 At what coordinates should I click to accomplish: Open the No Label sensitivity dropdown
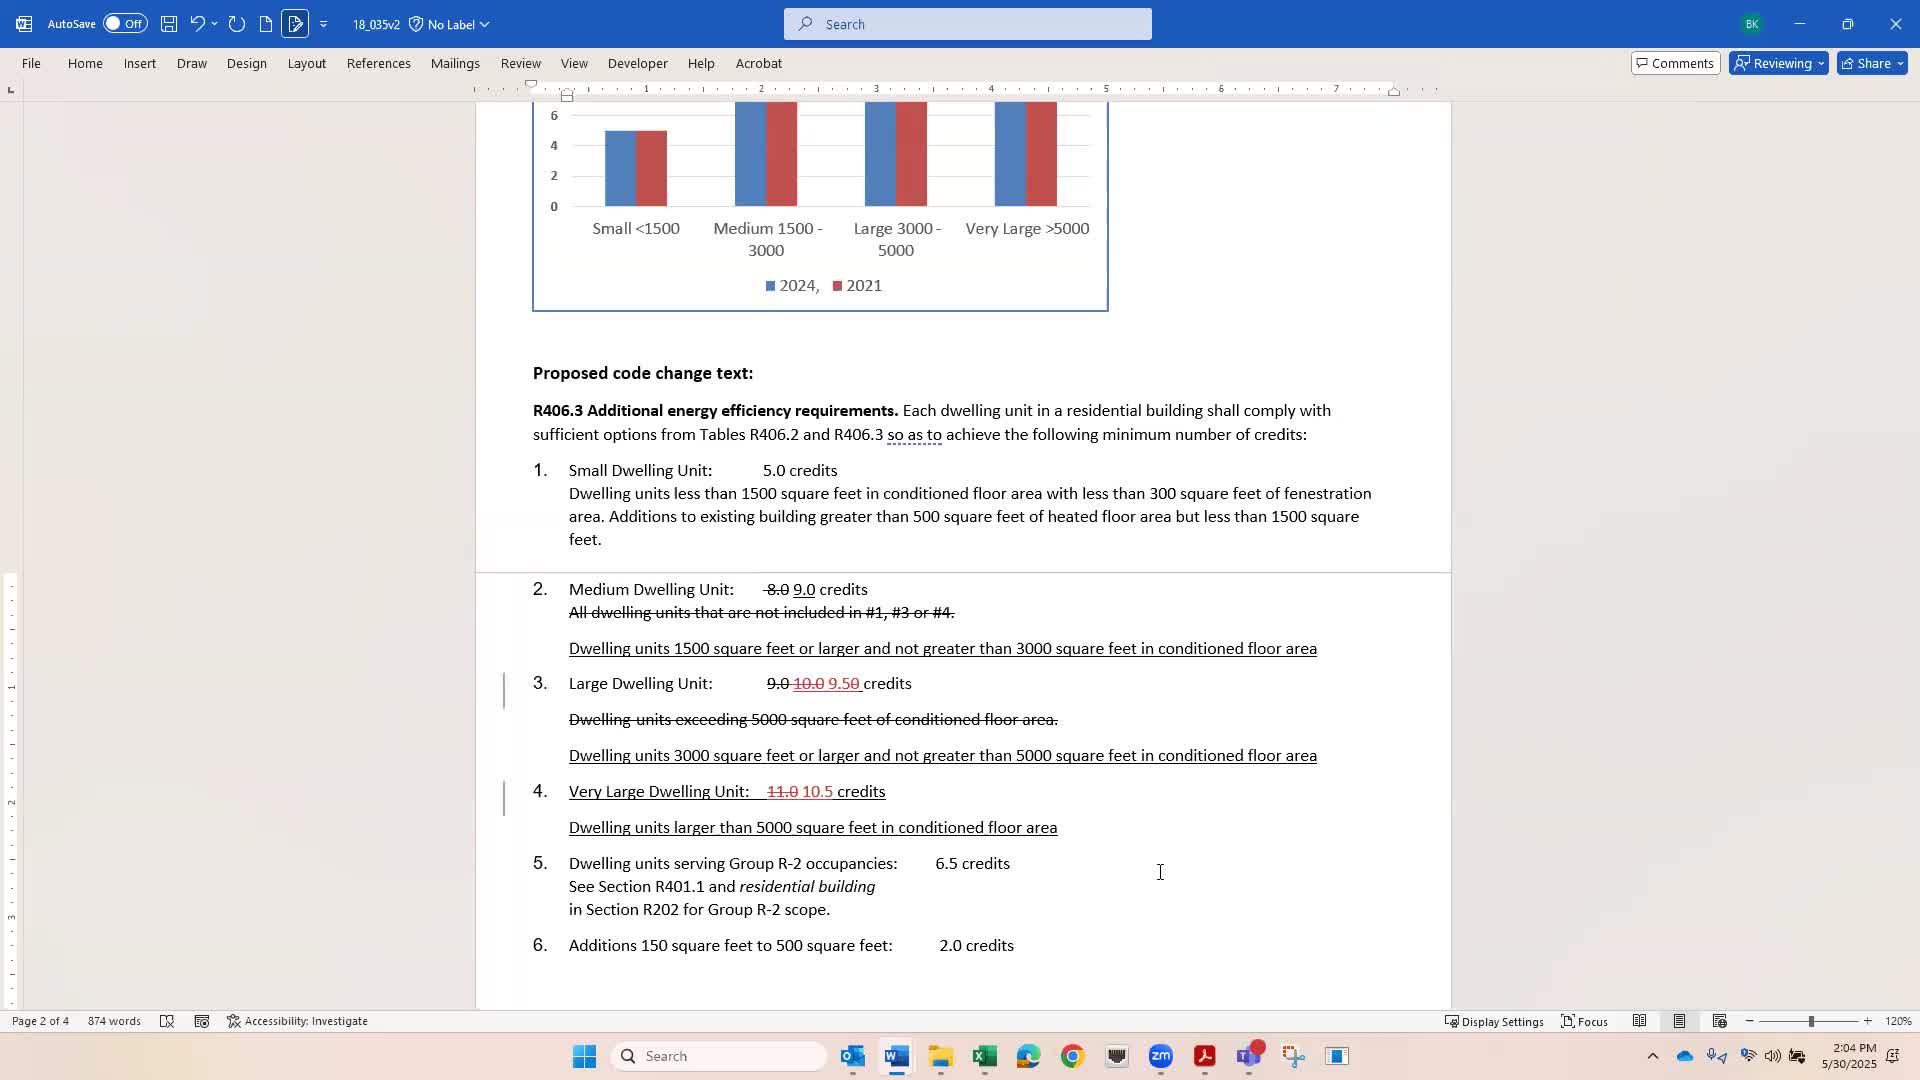[x=449, y=24]
